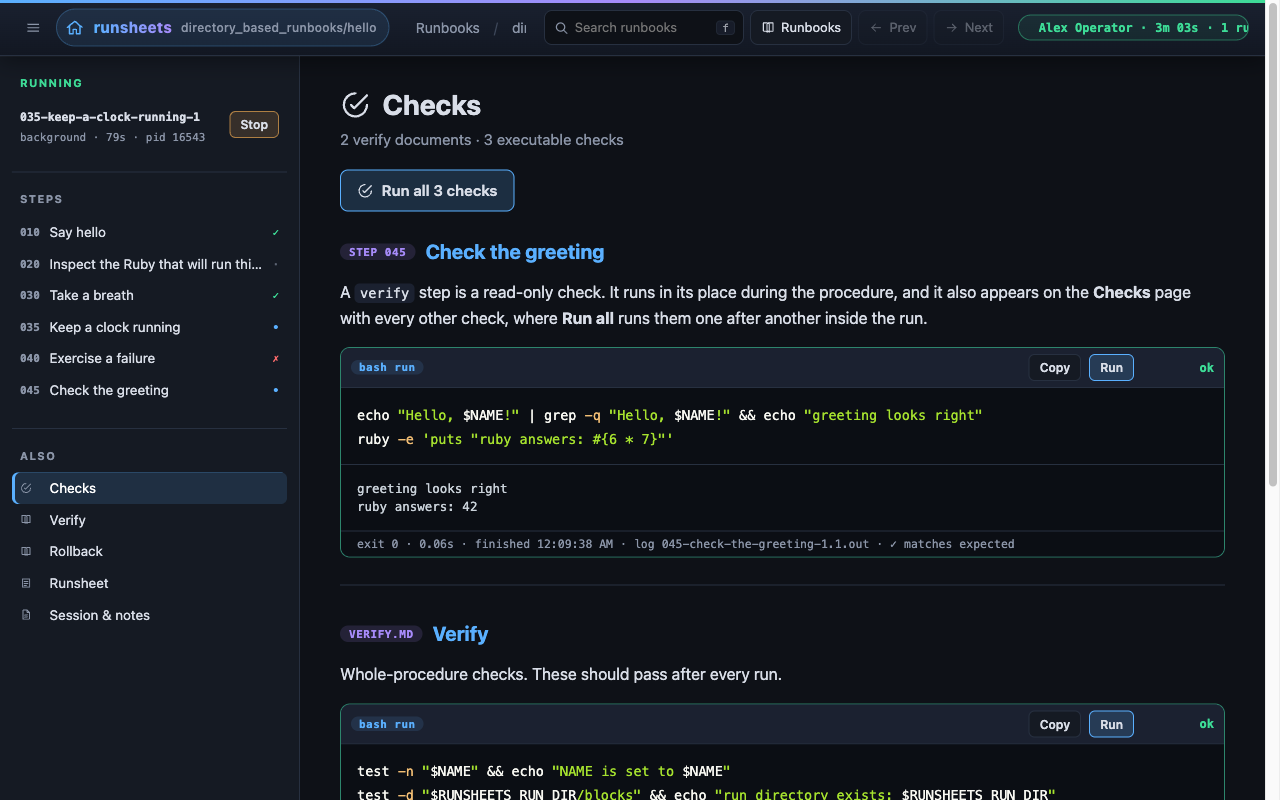Stop the running background step

pos(254,125)
